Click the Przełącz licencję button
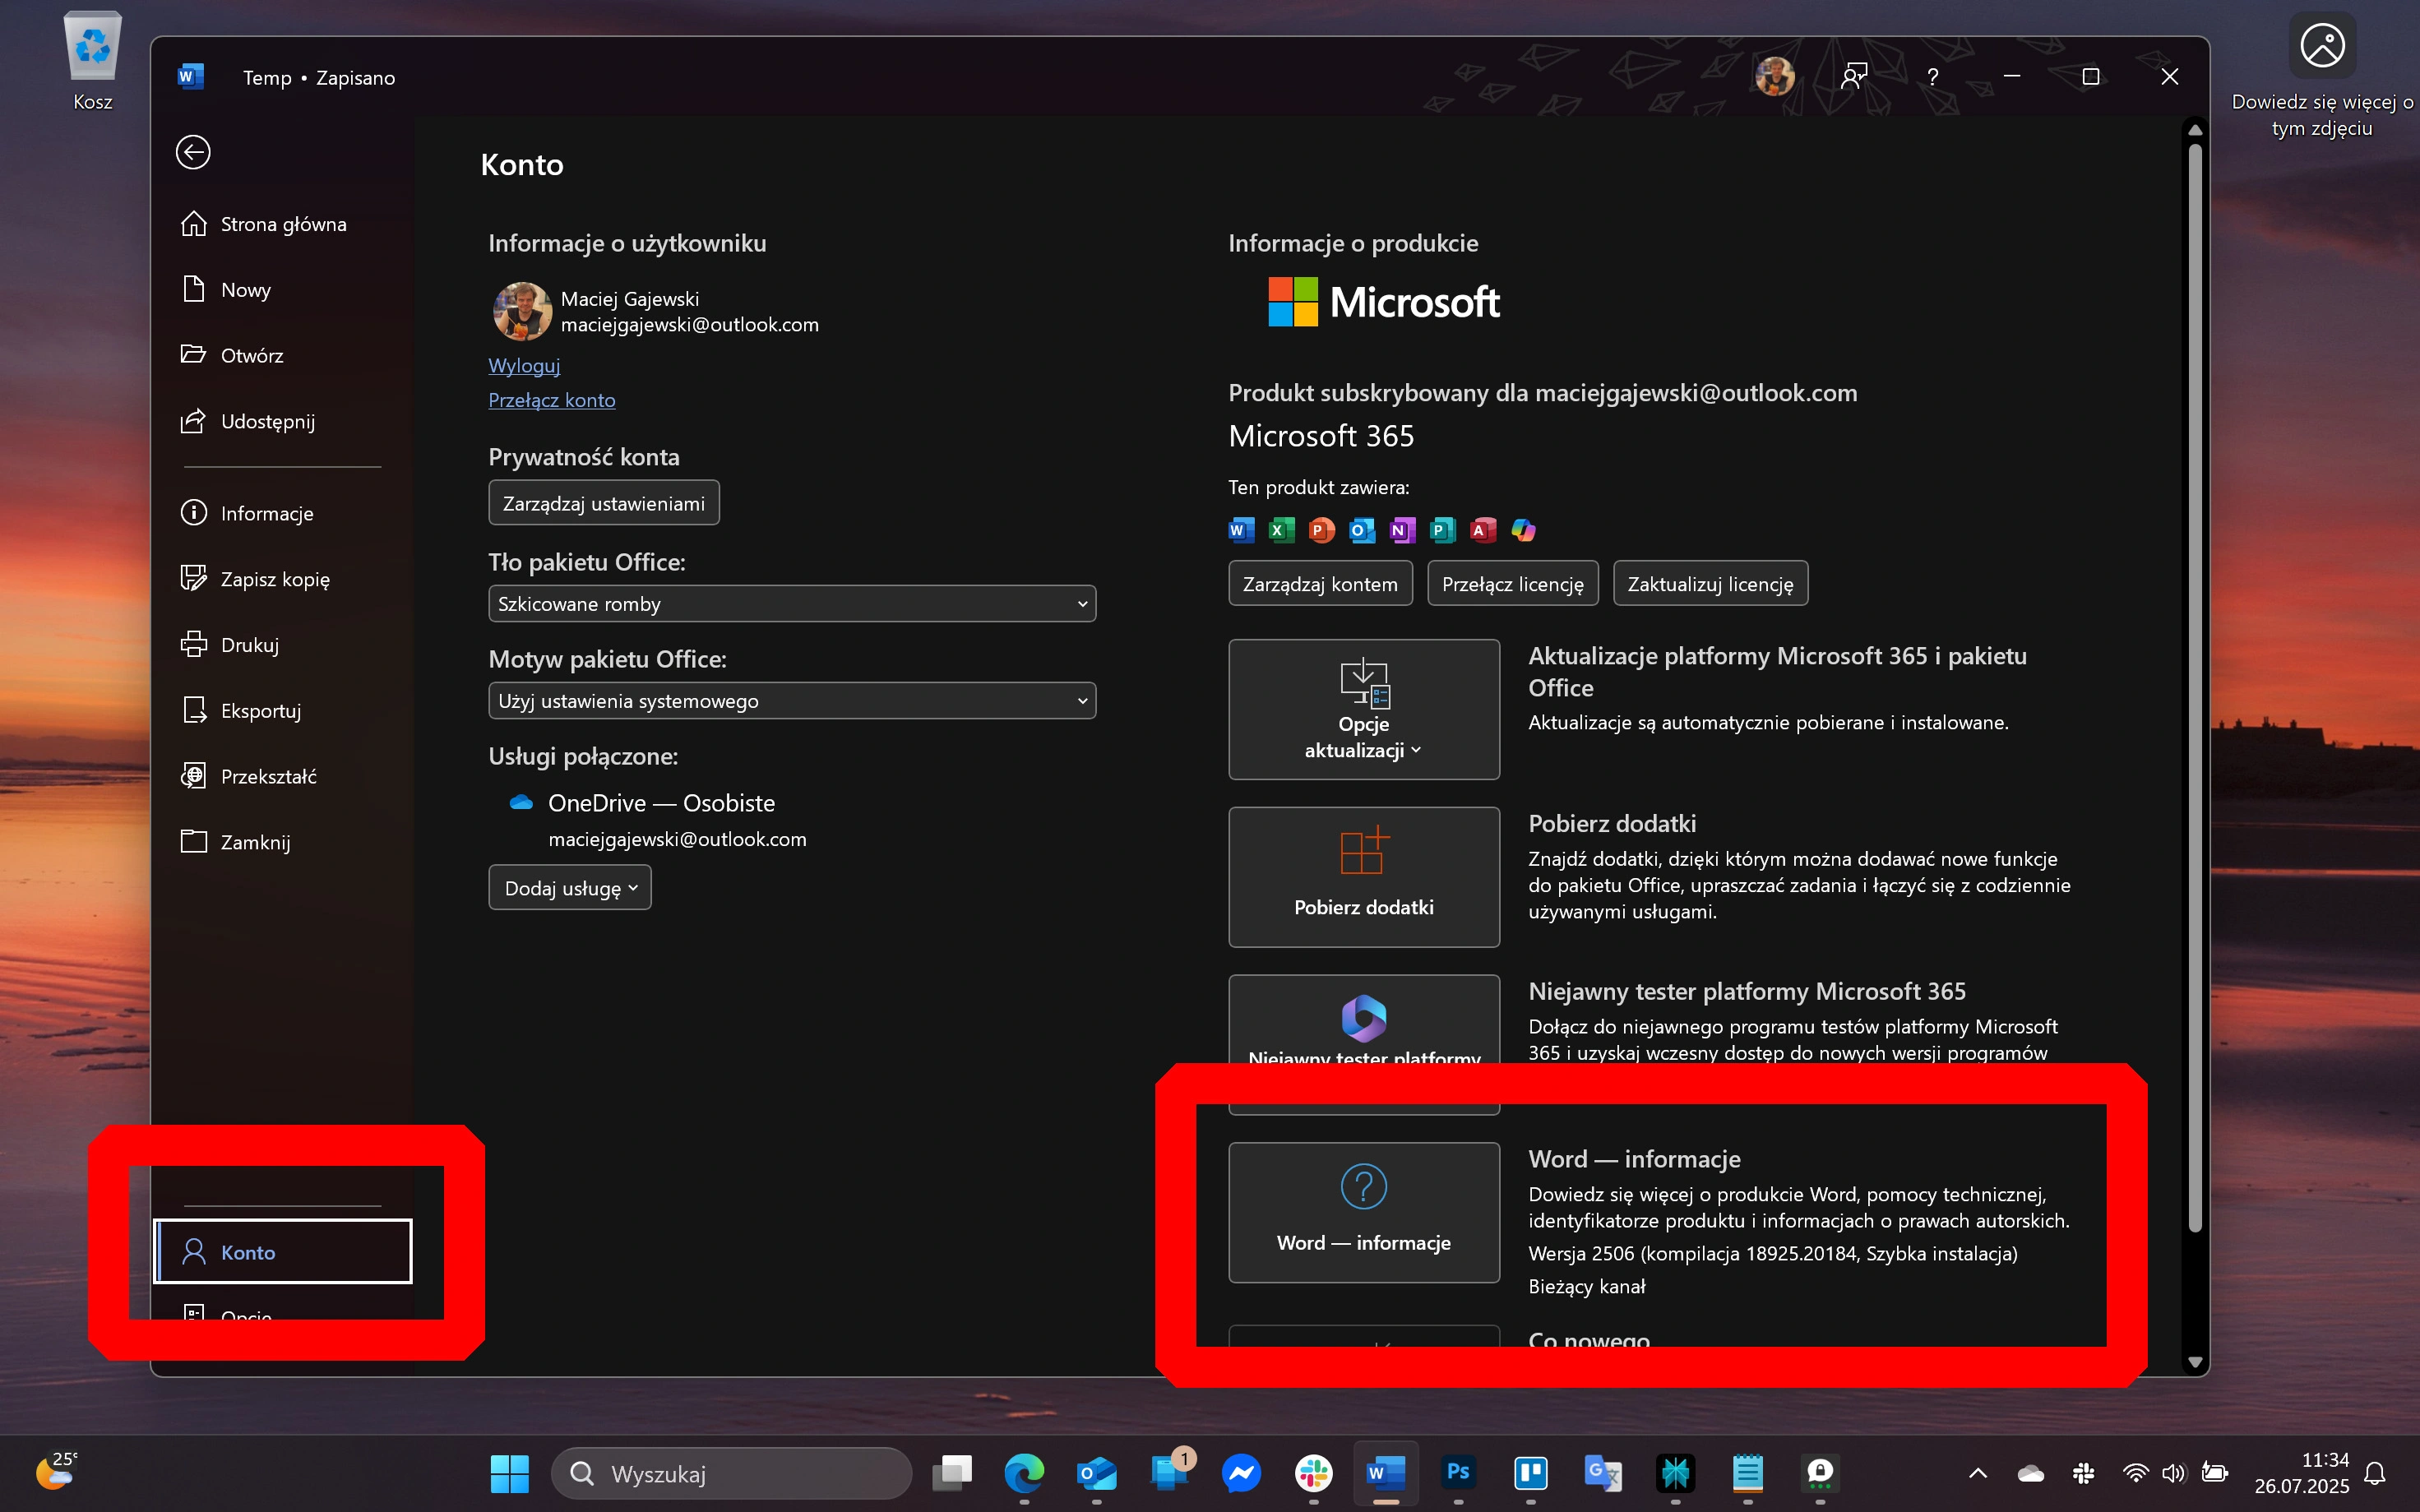The width and height of the screenshot is (2420, 1512). pyautogui.click(x=1513, y=584)
